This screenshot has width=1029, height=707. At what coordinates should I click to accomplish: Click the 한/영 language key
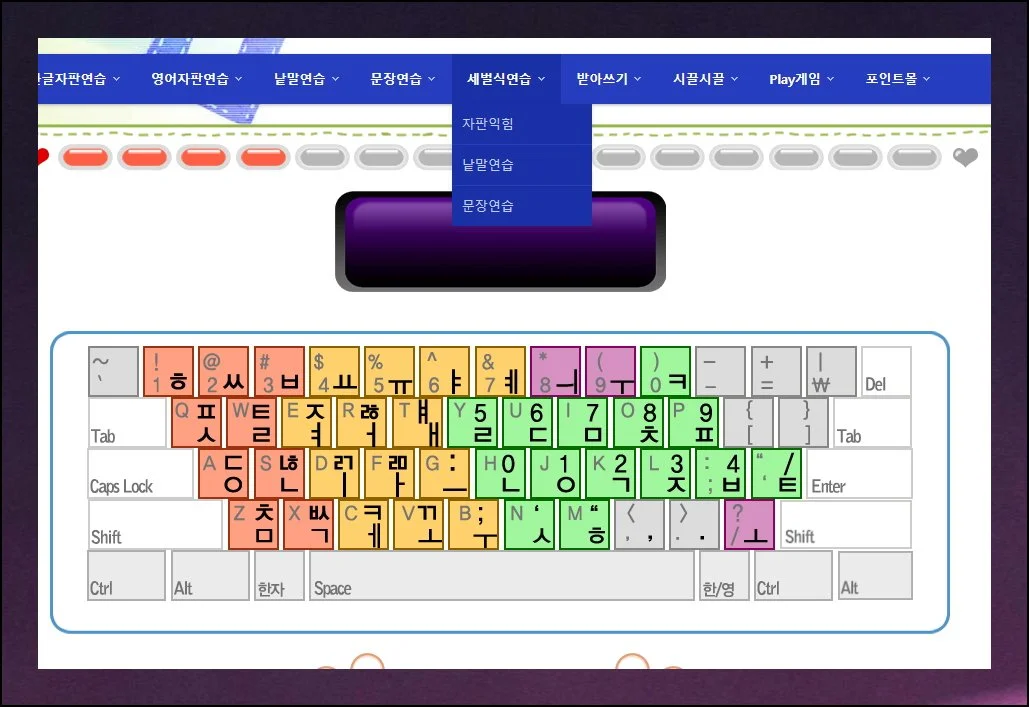tap(724, 576)
